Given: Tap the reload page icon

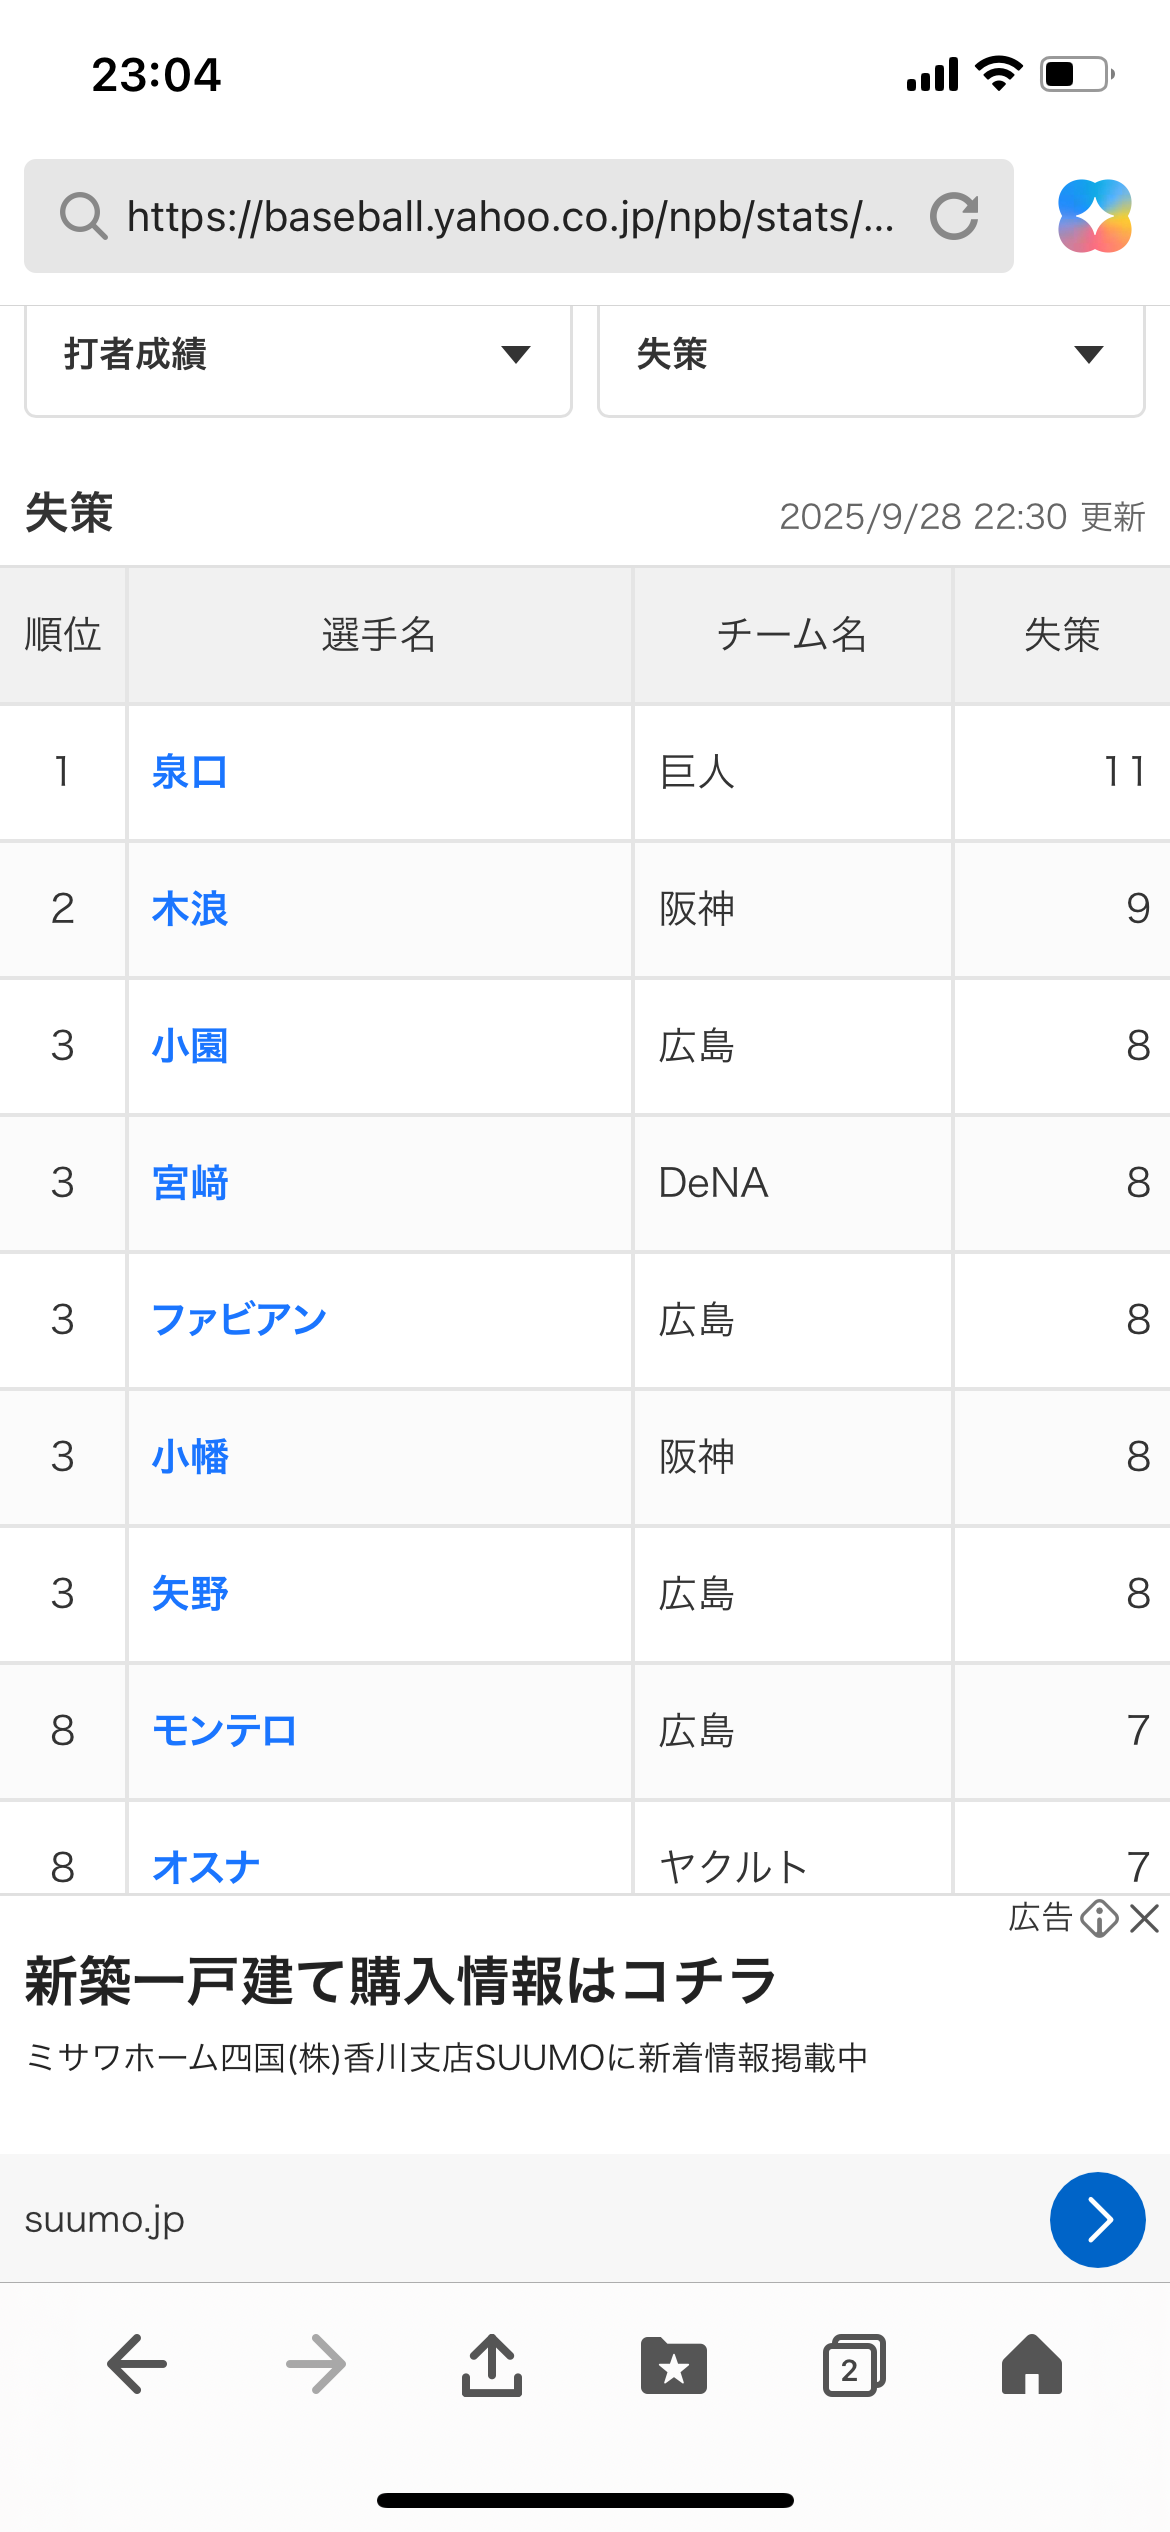Looking at the screenshot, I should pos(953,216).
